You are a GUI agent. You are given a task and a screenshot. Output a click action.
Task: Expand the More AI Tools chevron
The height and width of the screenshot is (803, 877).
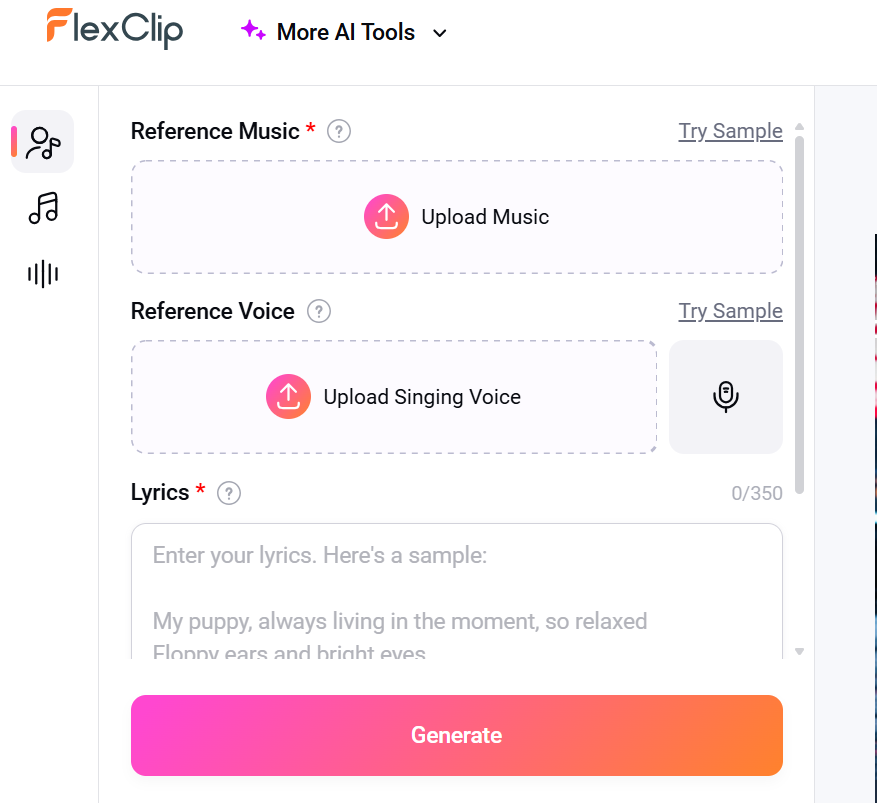[440, 34]
